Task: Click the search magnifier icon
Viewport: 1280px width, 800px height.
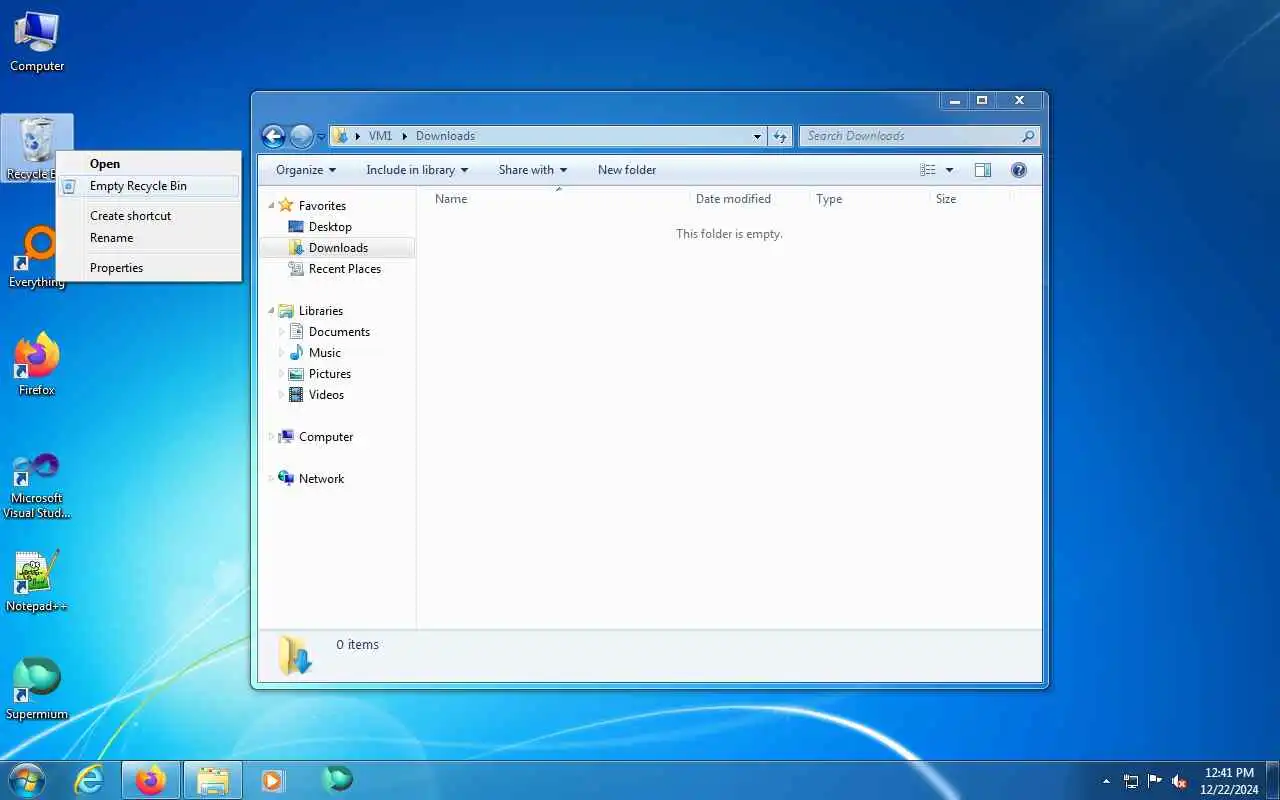Action: tap(1028, 136)
